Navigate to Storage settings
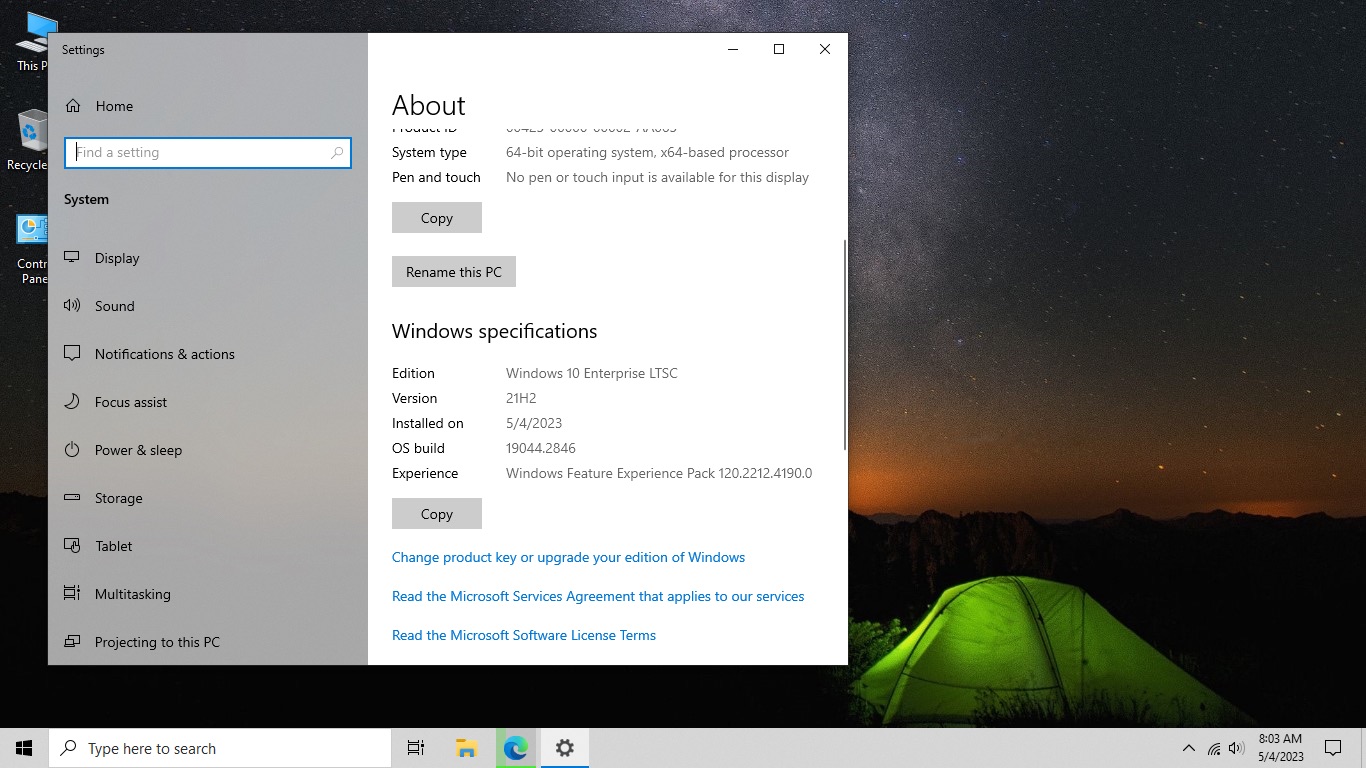The width and height of the screenshot is (1366, 768). click(208, 498)
